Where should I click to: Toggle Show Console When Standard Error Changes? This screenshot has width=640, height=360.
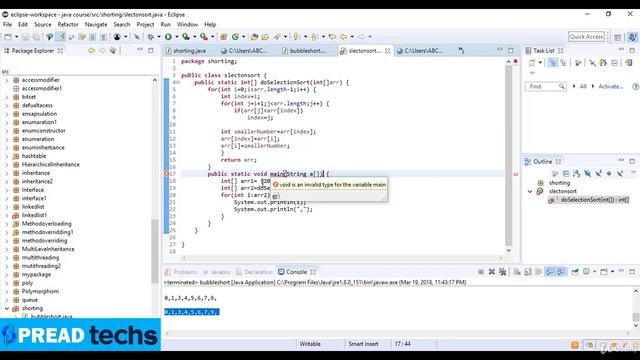[x=561, y=272]
